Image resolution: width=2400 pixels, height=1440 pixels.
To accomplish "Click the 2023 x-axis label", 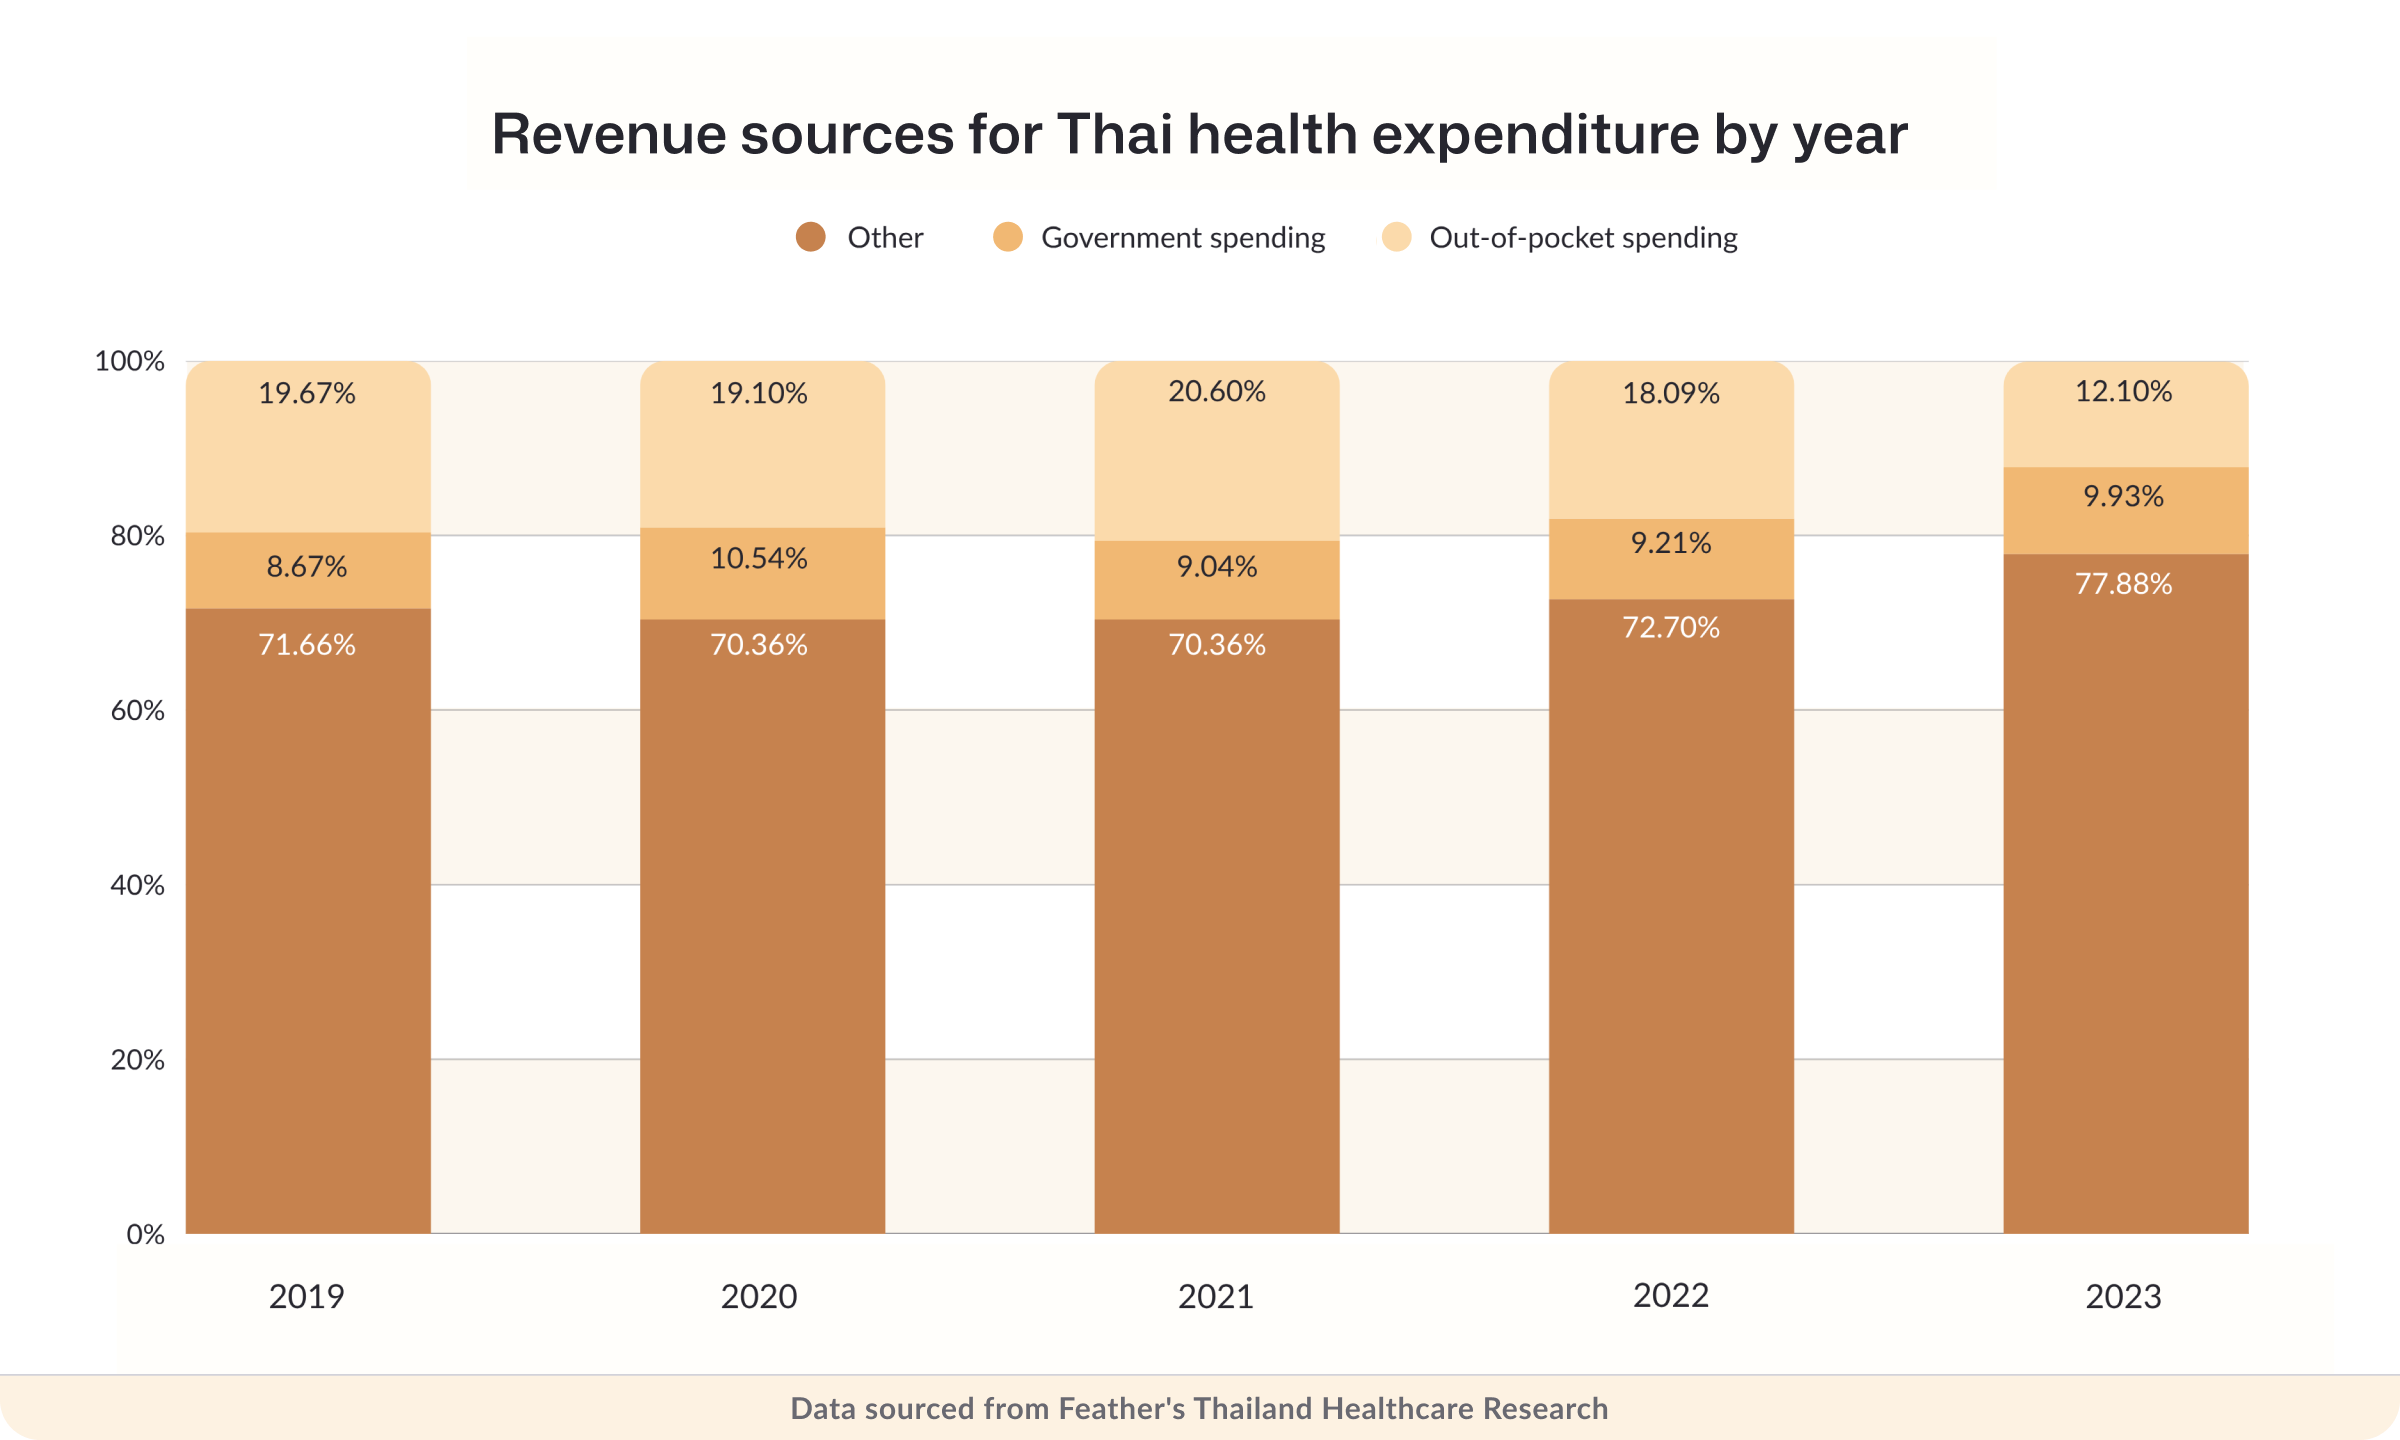I will tap(2124, 1296).
